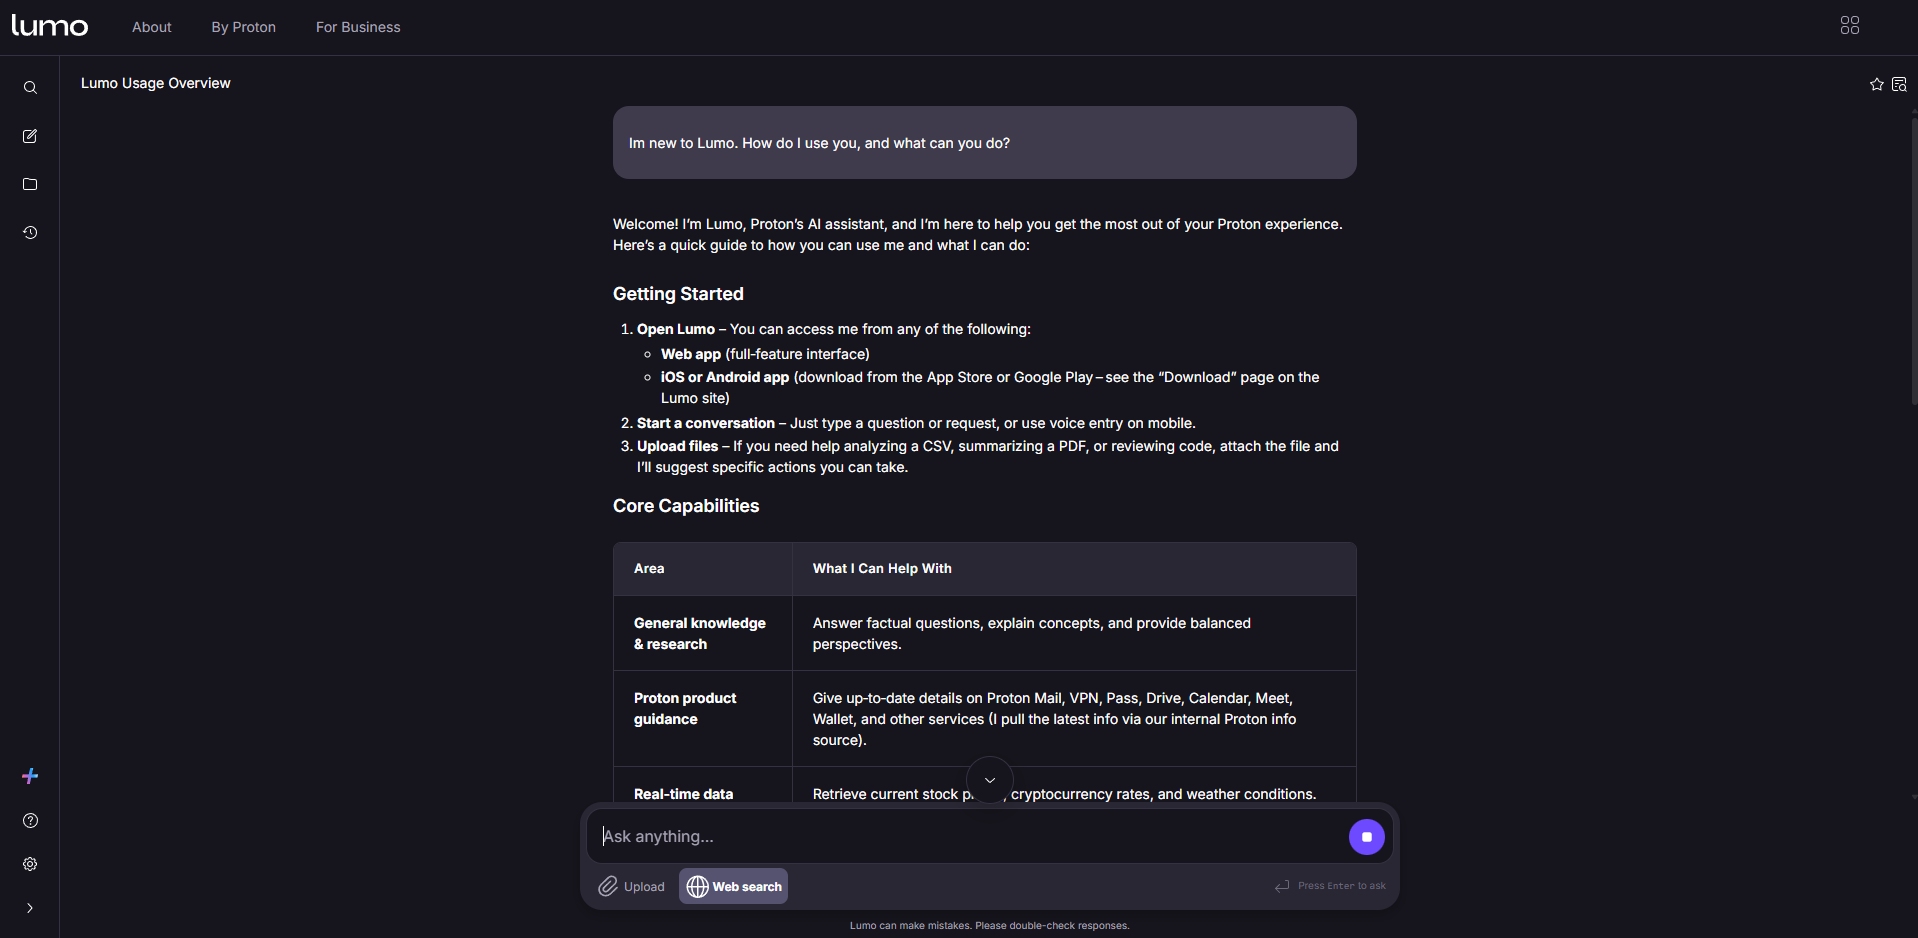
Task: Start a new chat with the compose icon
Action: coord(30,136)
